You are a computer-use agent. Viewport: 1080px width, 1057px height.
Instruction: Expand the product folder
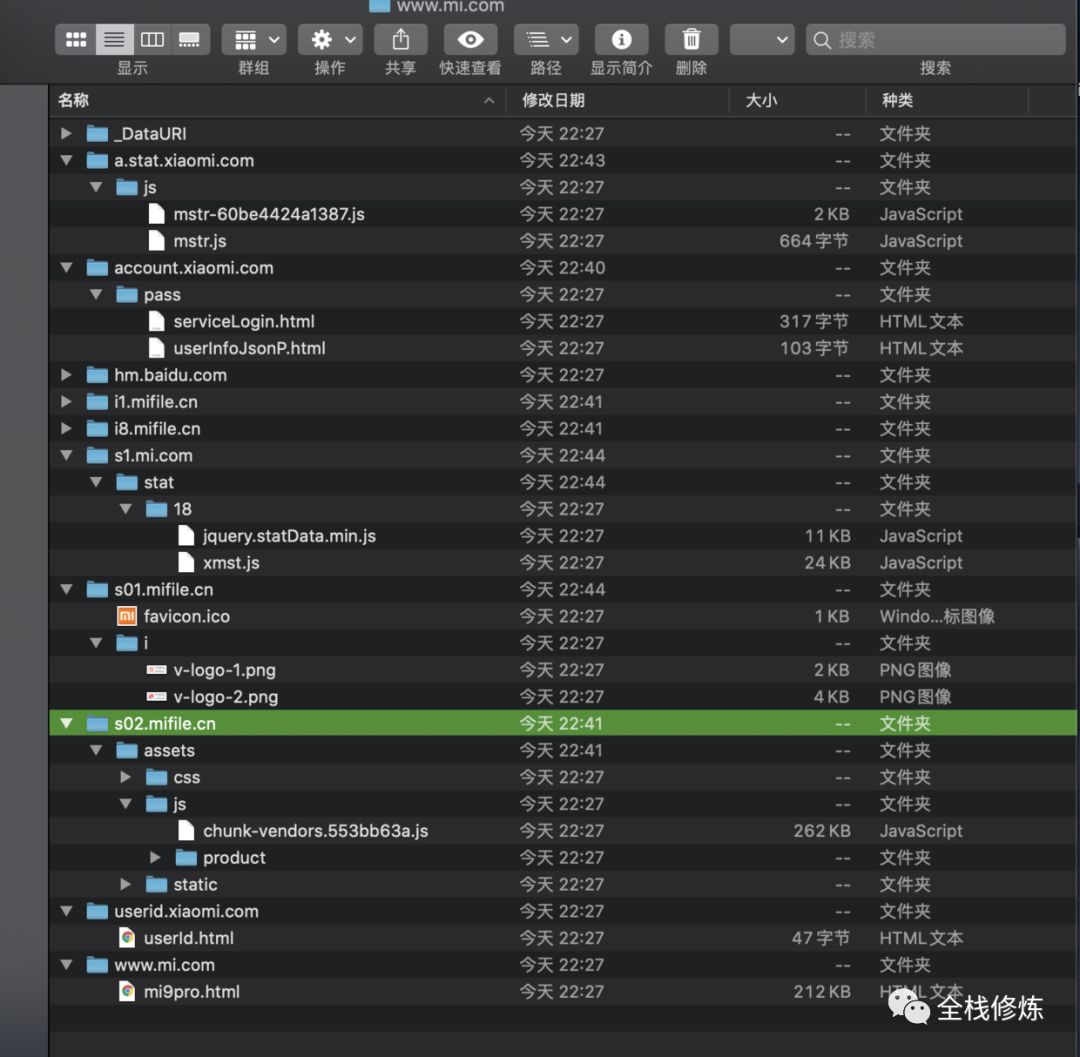155,857
